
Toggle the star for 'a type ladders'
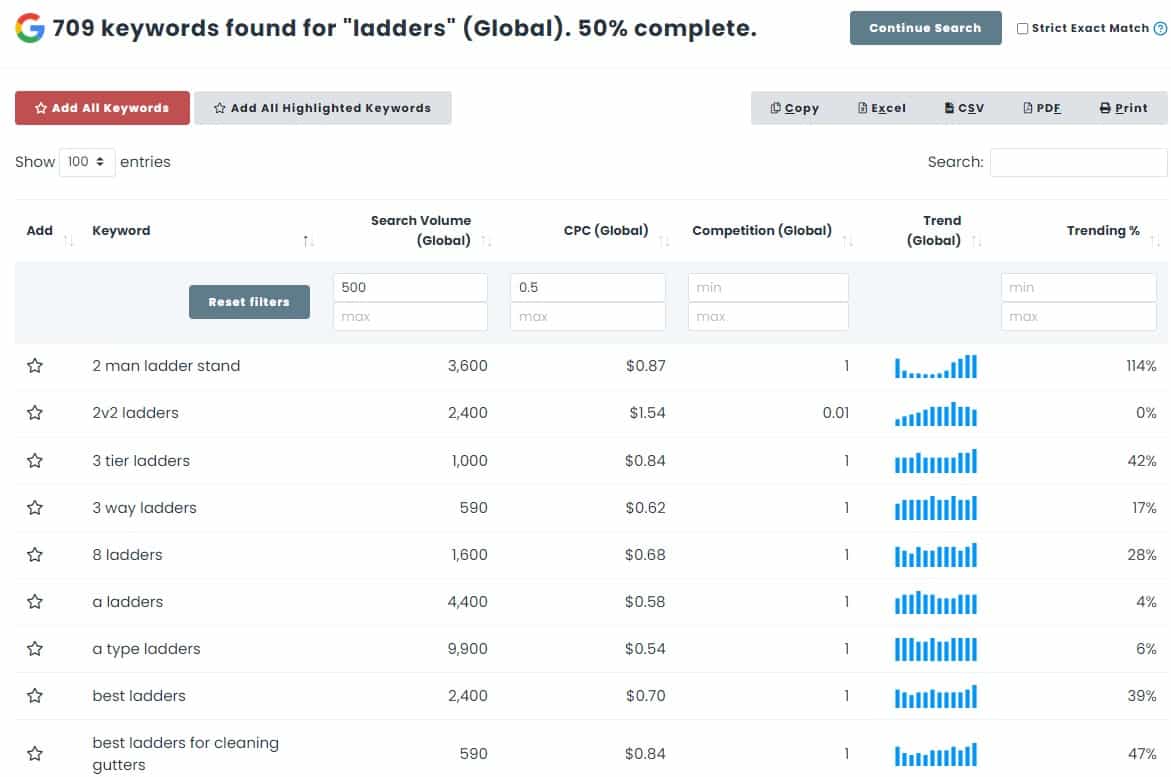point(35,648)
